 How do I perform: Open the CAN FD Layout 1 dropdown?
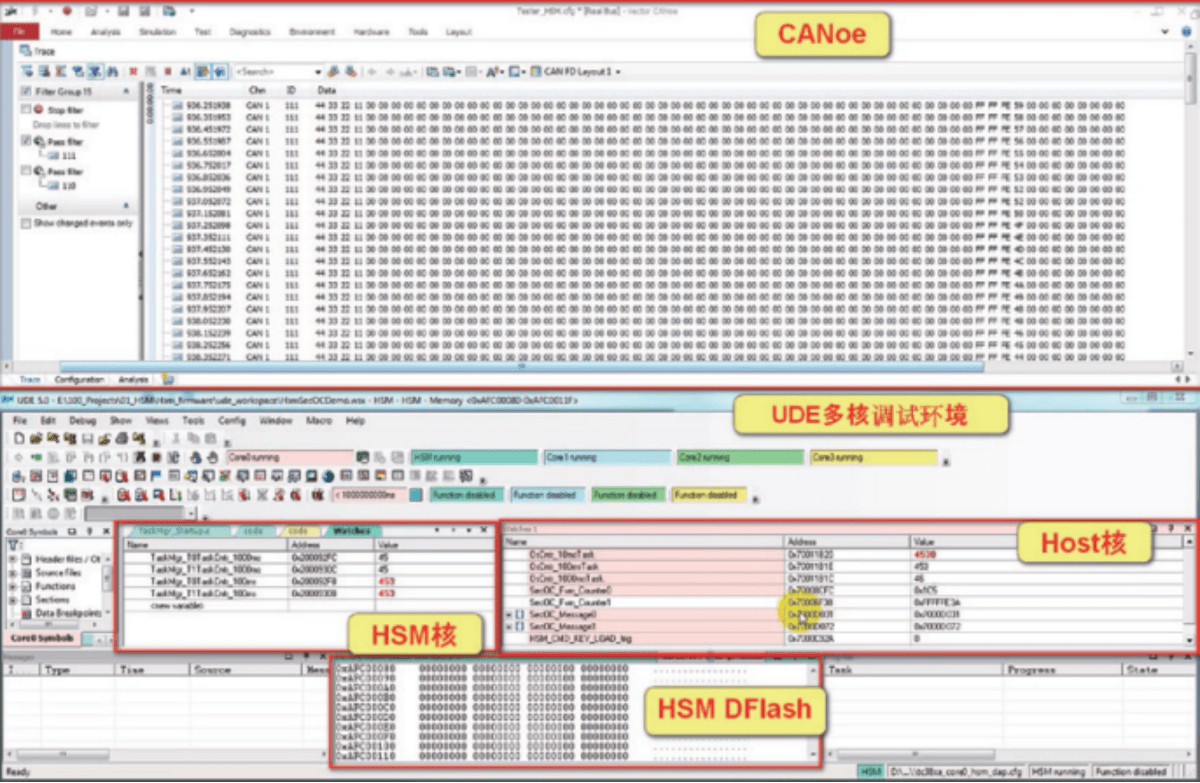pos(618,72)
